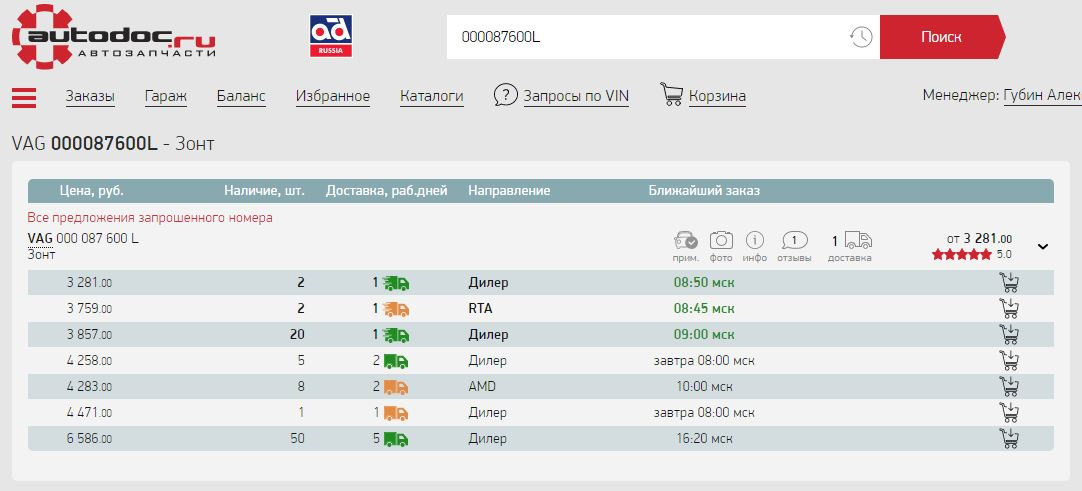
Task: Click quantity 50 in last row
Action: coord(297,439)
